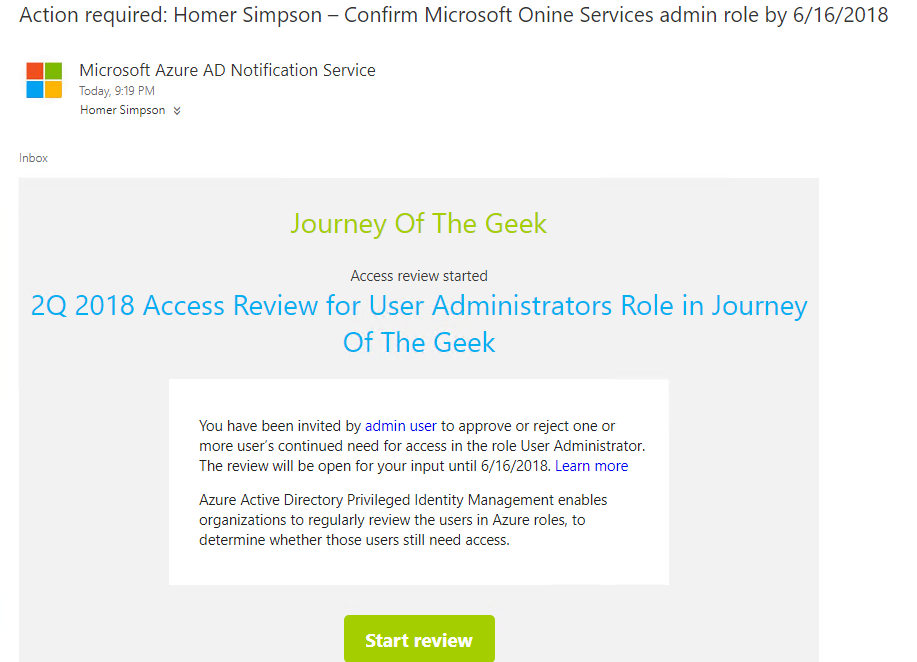
Task: Click the 'Access review started' caption
Action: (x=419, y=276)
